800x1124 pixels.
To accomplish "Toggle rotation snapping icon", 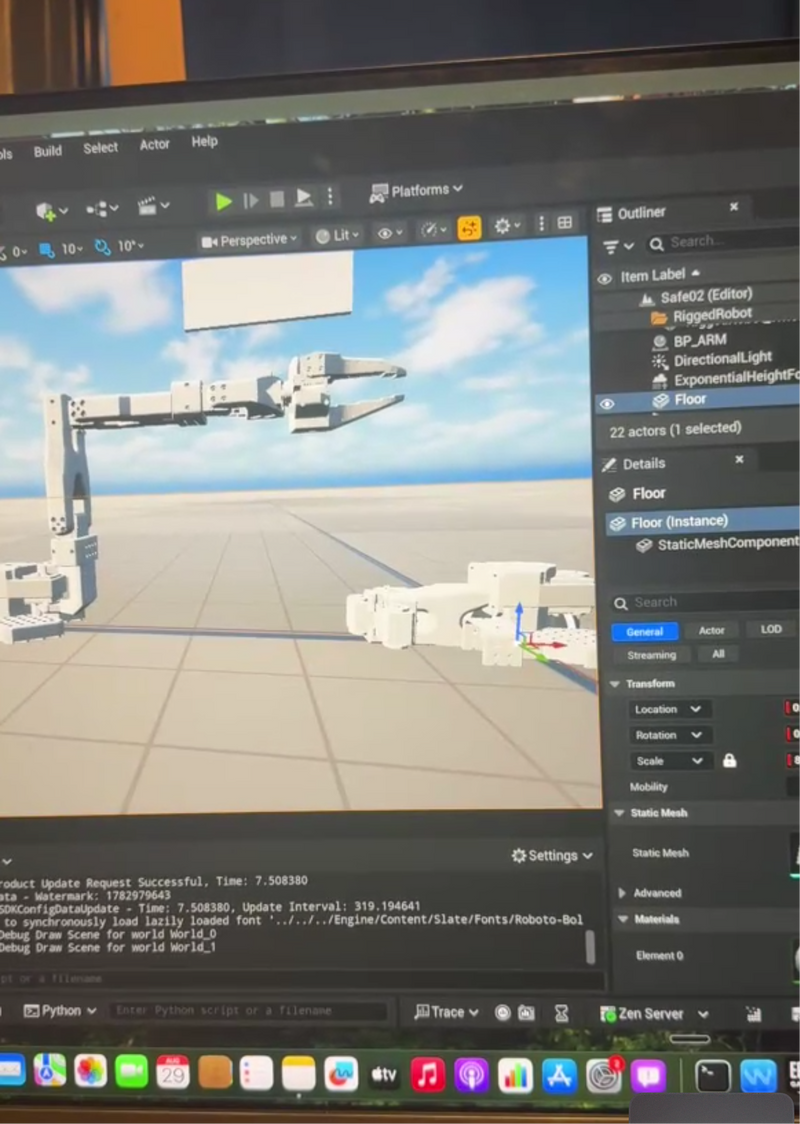I will [x=103, y=247].
